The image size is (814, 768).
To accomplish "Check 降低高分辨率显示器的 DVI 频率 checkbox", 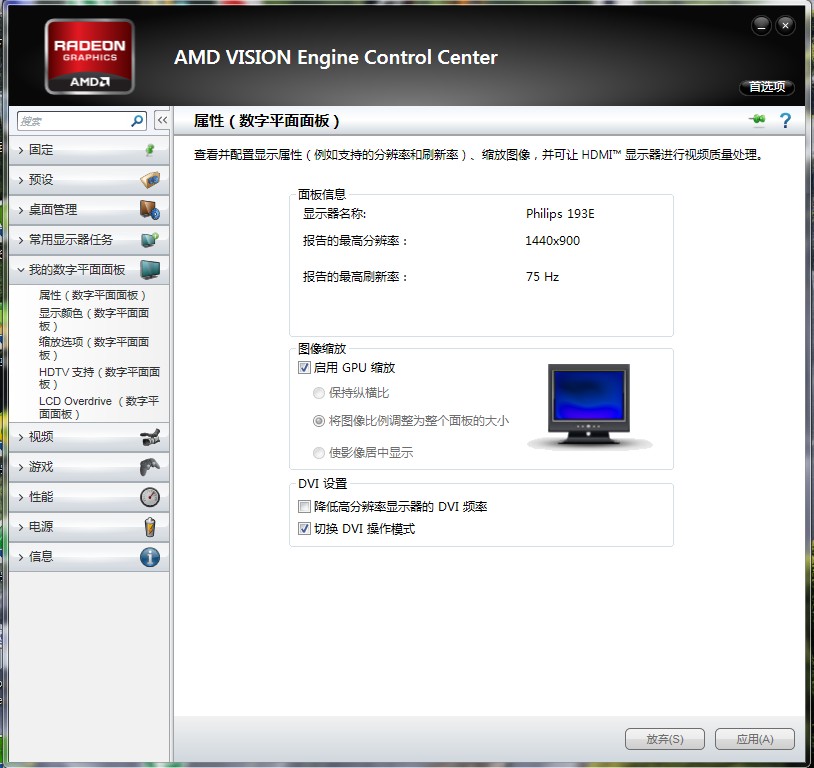I will point(304,506).
